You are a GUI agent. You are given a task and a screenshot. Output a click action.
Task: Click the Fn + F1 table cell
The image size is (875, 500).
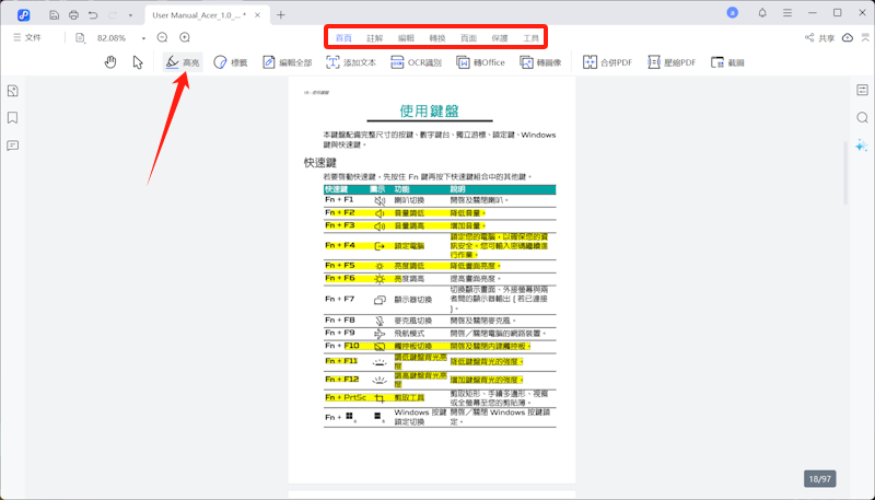339,200
